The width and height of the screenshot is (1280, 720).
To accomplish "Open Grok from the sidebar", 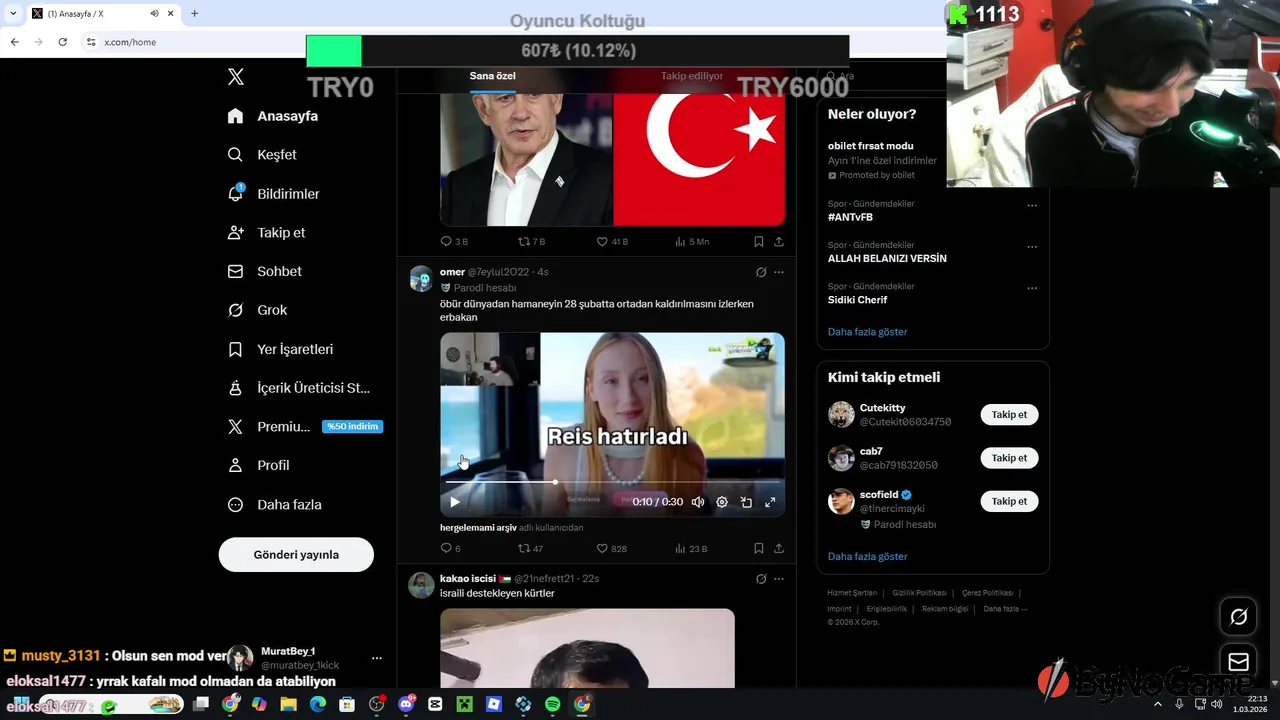I will [257, 310].
